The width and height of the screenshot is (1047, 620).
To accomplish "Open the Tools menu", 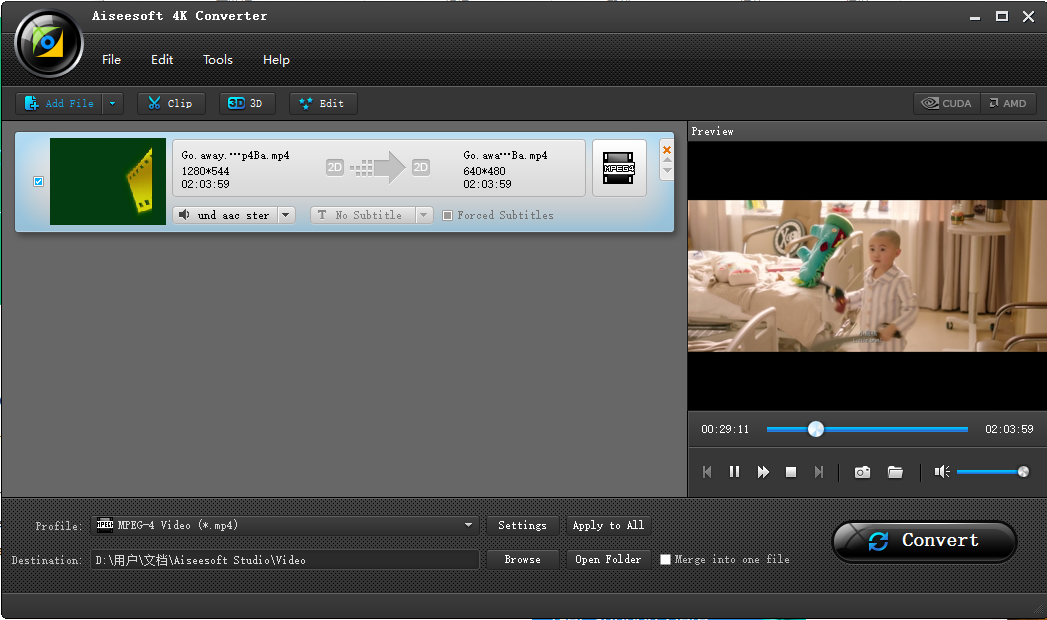I will [217, 60].
